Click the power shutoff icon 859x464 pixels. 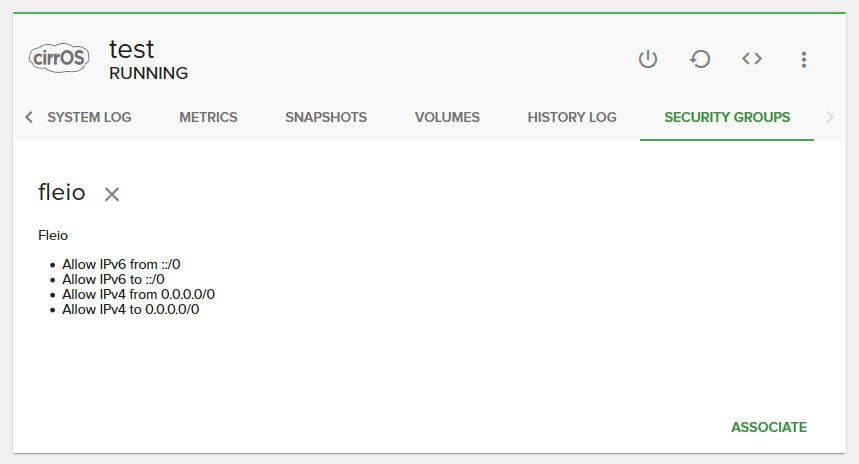pyautogui.click(x=648, y=59)
